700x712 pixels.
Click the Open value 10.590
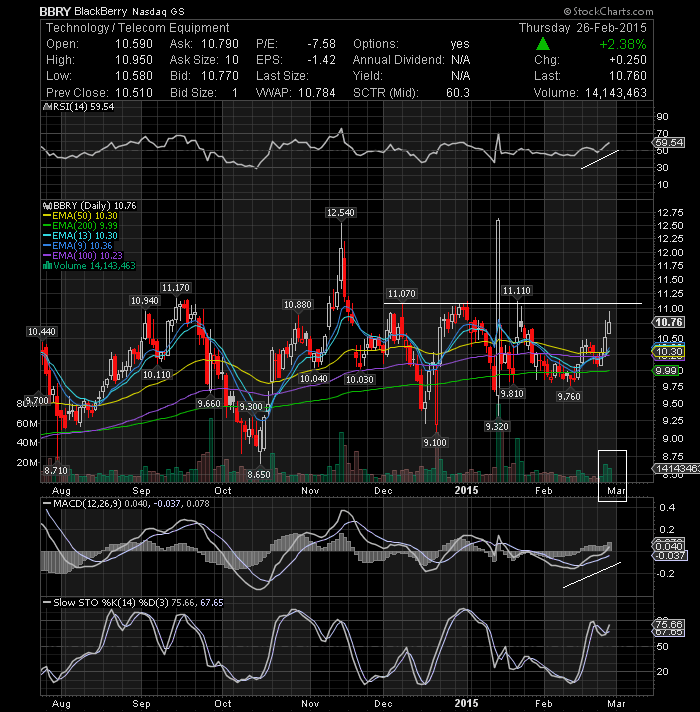click(x=133, y=44)
